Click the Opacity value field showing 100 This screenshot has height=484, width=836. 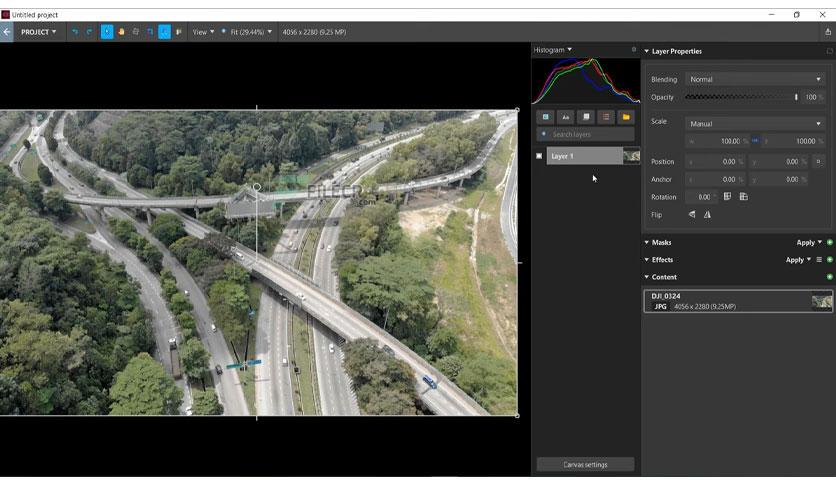click(811, 97)
